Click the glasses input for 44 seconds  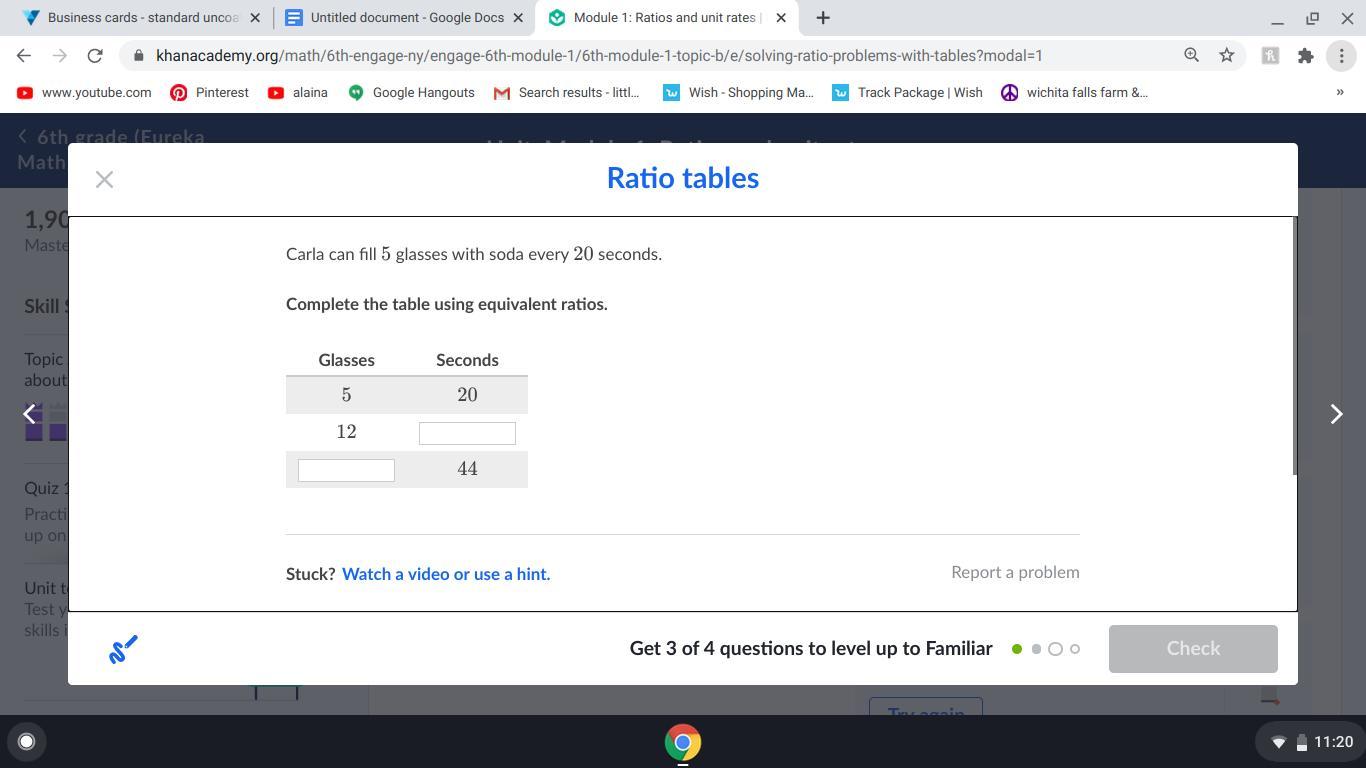click(x=346, y=470)
